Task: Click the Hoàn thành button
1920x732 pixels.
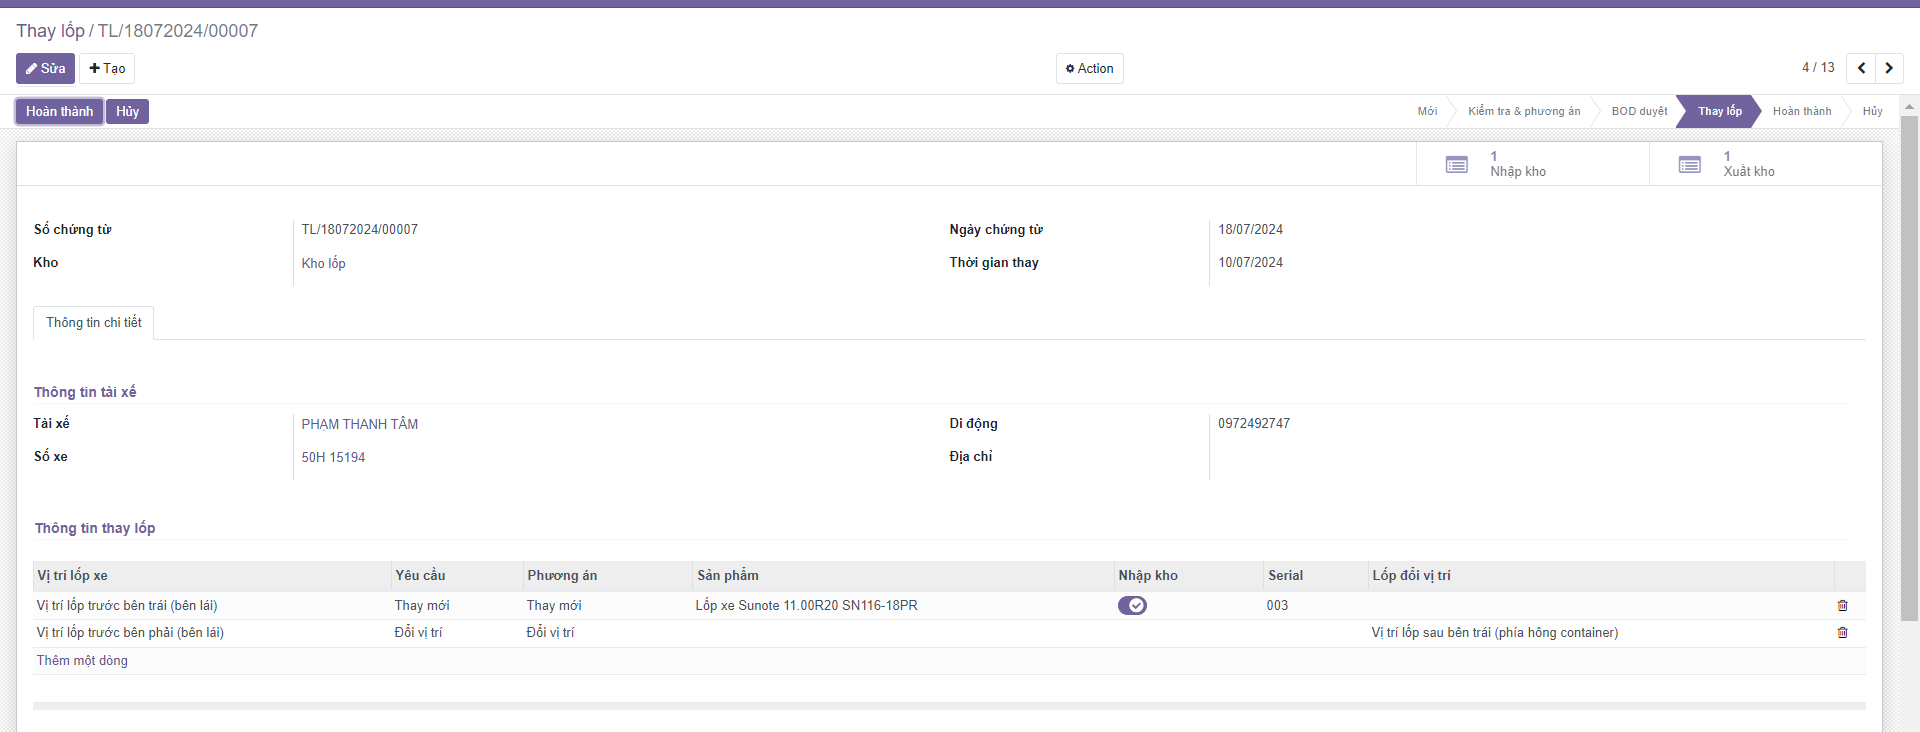Action: 59,111
